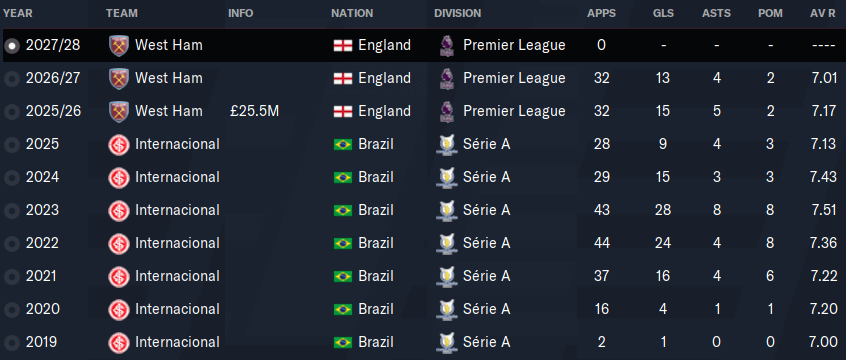Screen dimensions: 846x360
Task: Click West Ham crest in 2027/28 row
Action: [118, 45]
